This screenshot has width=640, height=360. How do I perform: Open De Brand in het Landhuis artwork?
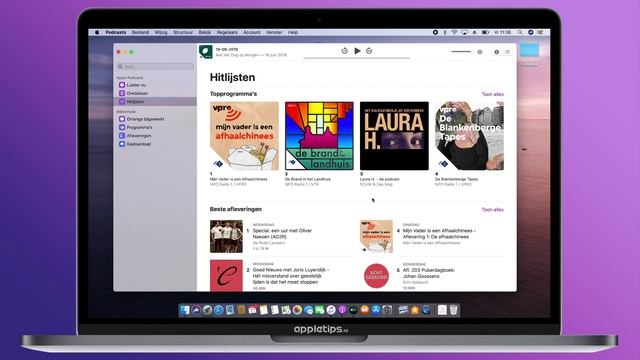pos(319,136)
